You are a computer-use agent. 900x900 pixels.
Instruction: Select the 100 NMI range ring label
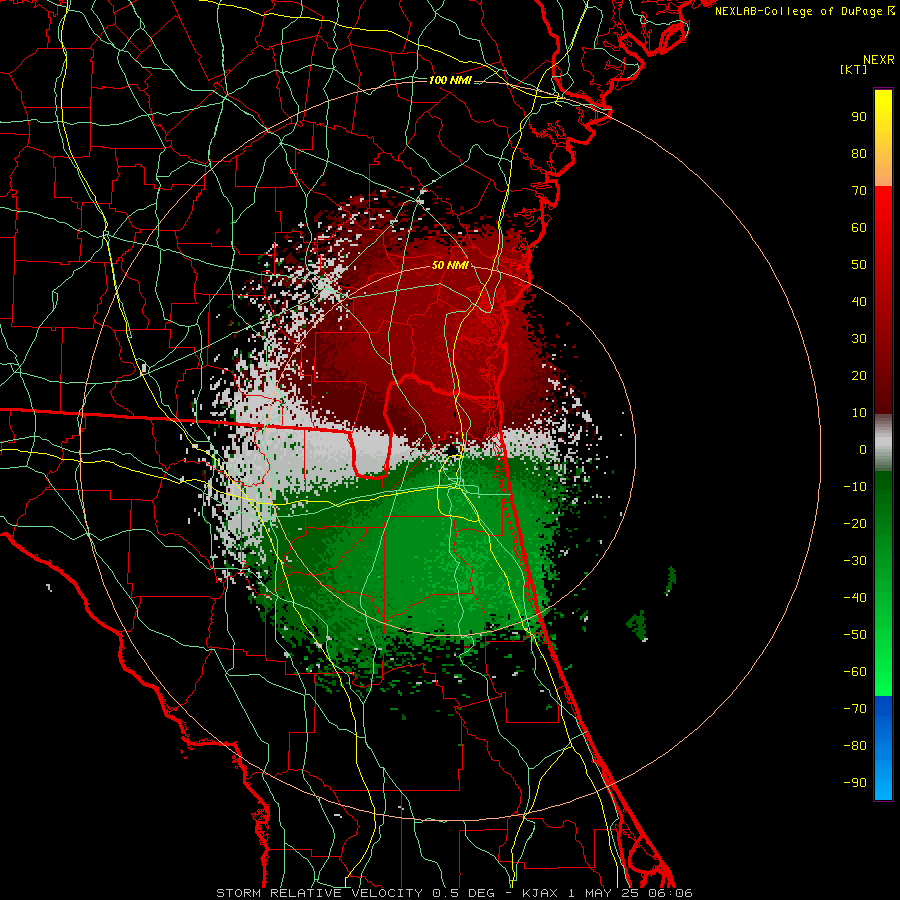tap(451, 80)
